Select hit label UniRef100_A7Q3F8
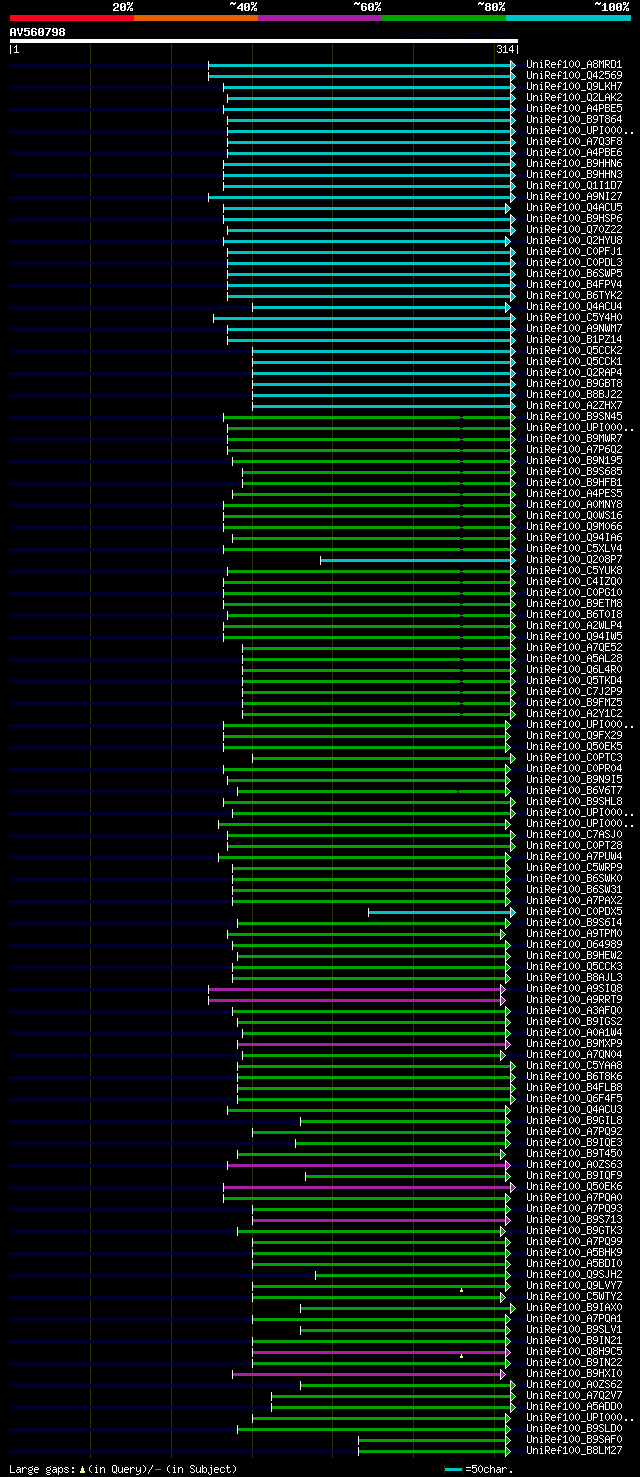This screenshot has height=1477, width=640. pos(574,141)
